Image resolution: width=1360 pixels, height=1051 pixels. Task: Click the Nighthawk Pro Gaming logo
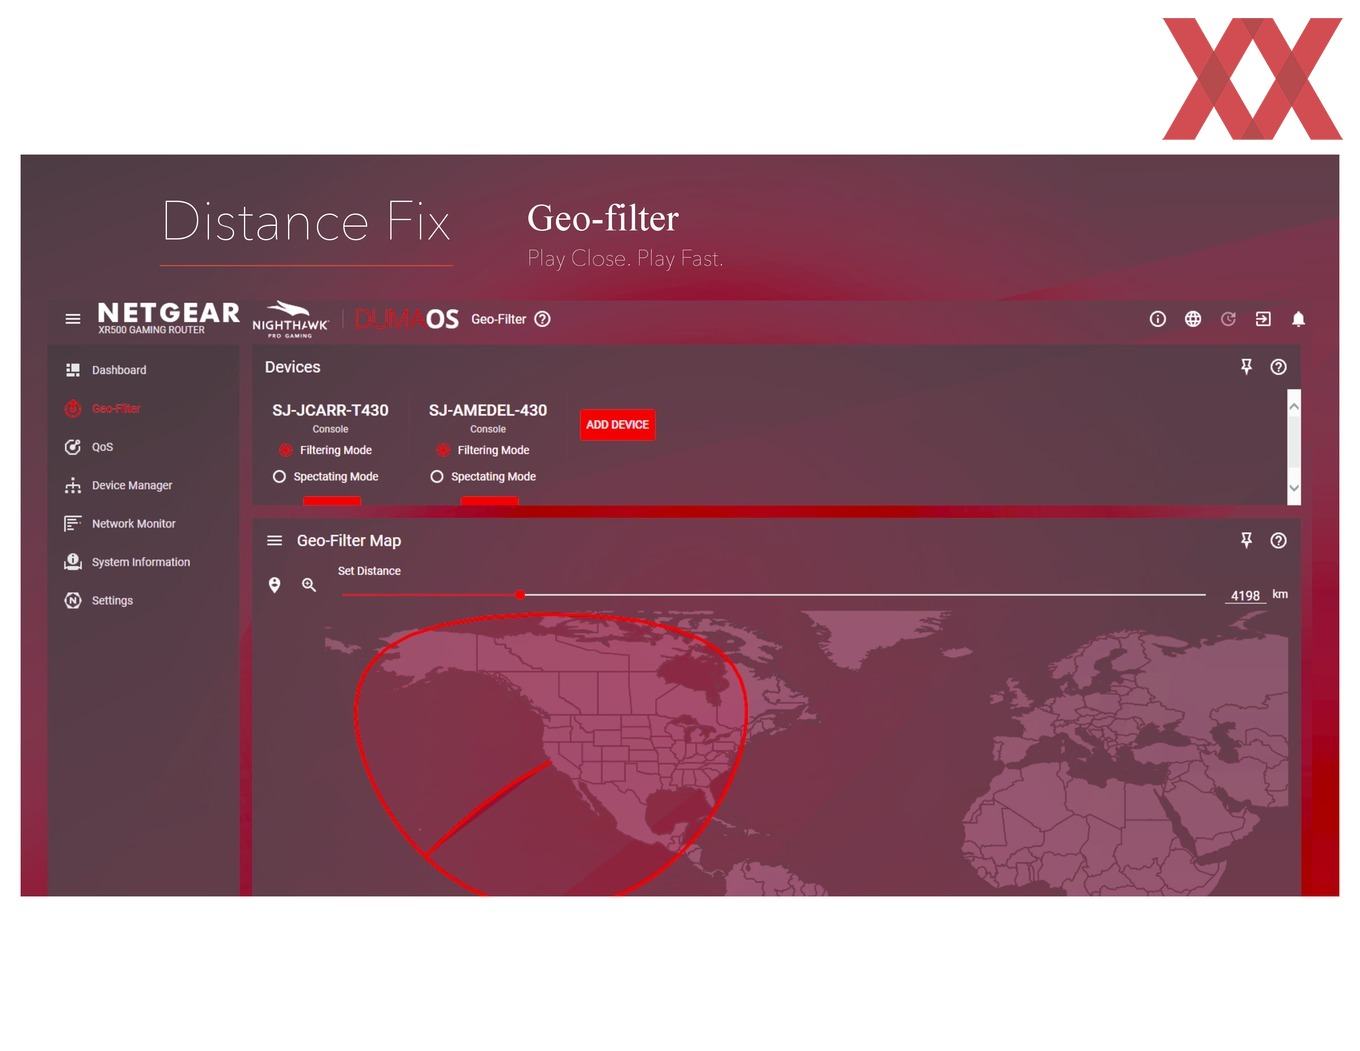pos(290,319)
